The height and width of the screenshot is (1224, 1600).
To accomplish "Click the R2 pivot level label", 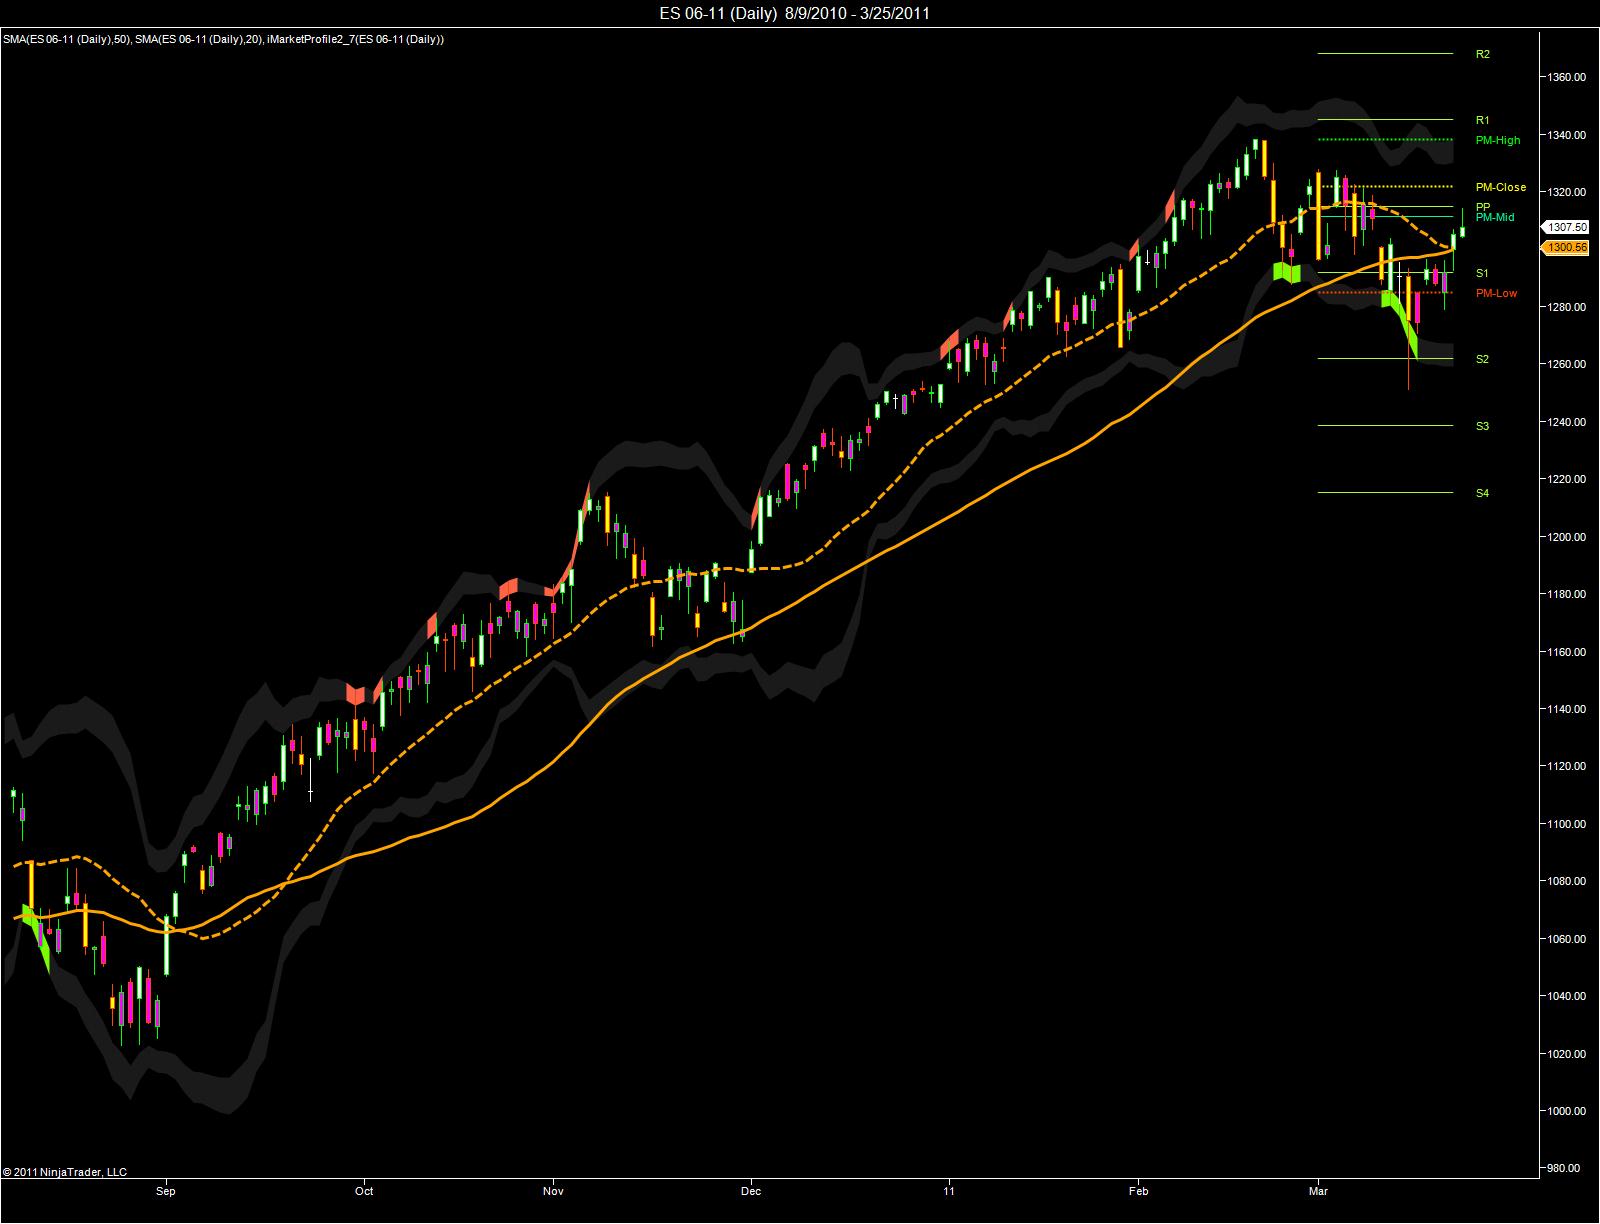I will click(x=1482, y=54).
